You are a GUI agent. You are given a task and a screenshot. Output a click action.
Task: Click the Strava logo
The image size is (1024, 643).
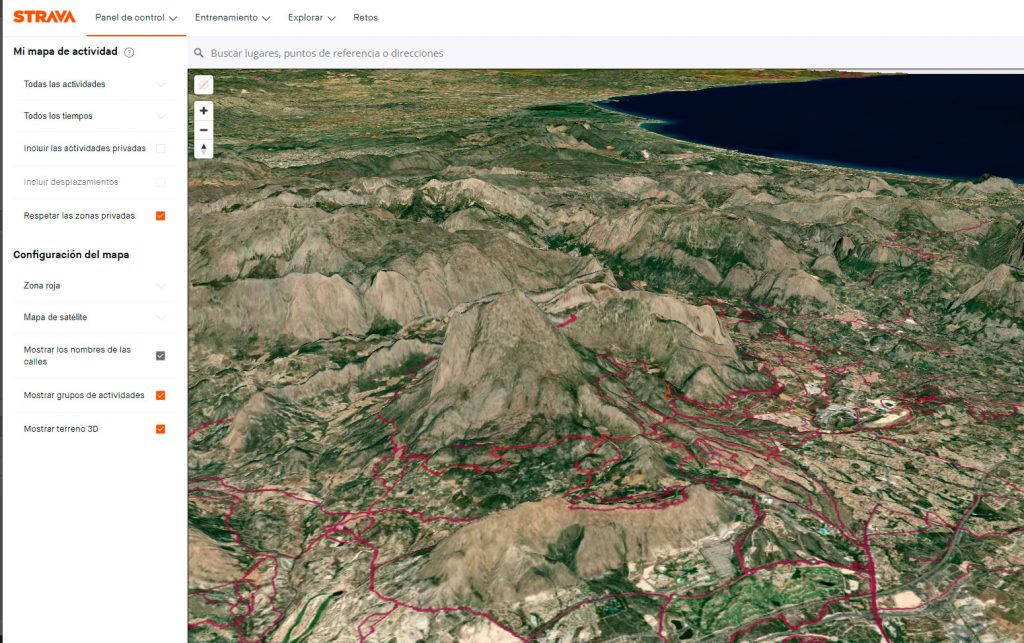[44, 17]
